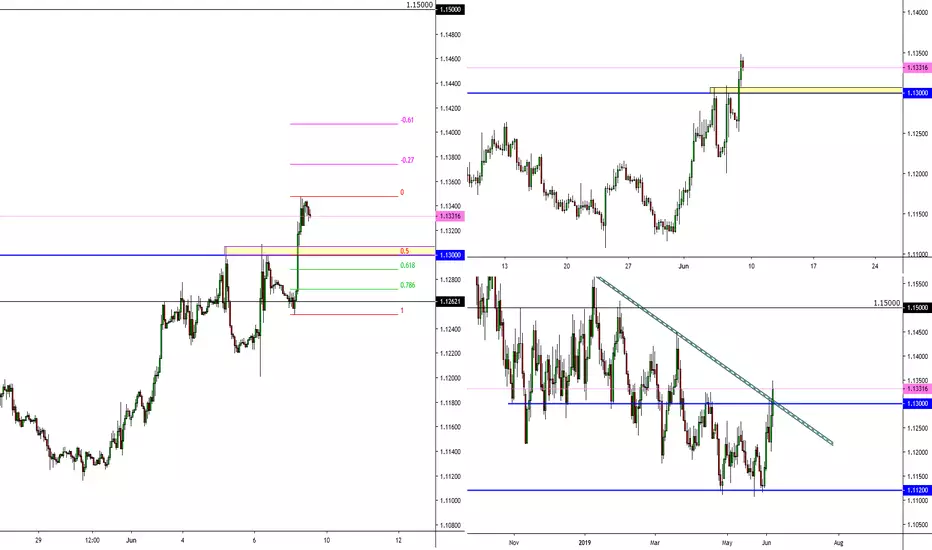Click the 1.14400 price axis tick
The height and width of the screenshot is (550, 932).
[451, 84]
